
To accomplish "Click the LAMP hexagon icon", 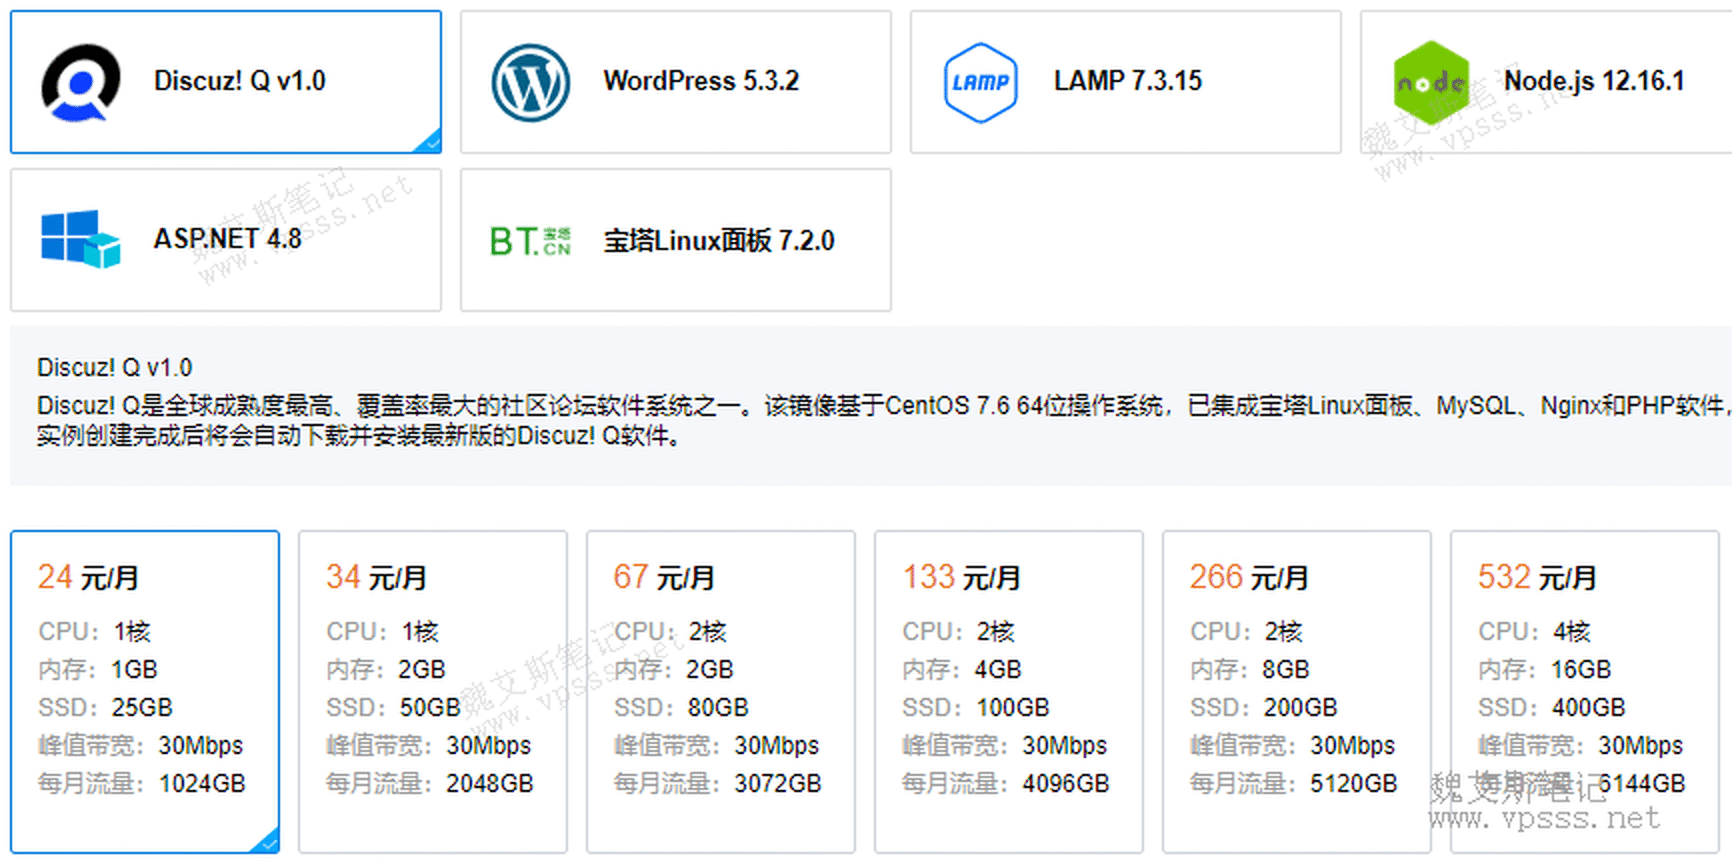I will [x=981, y=83].
